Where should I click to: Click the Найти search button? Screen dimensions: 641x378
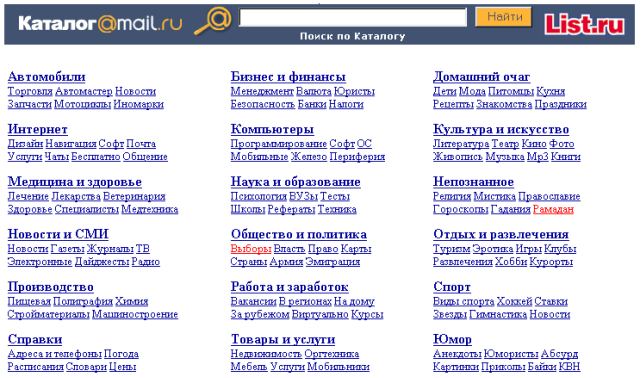(x=504, y=17)
